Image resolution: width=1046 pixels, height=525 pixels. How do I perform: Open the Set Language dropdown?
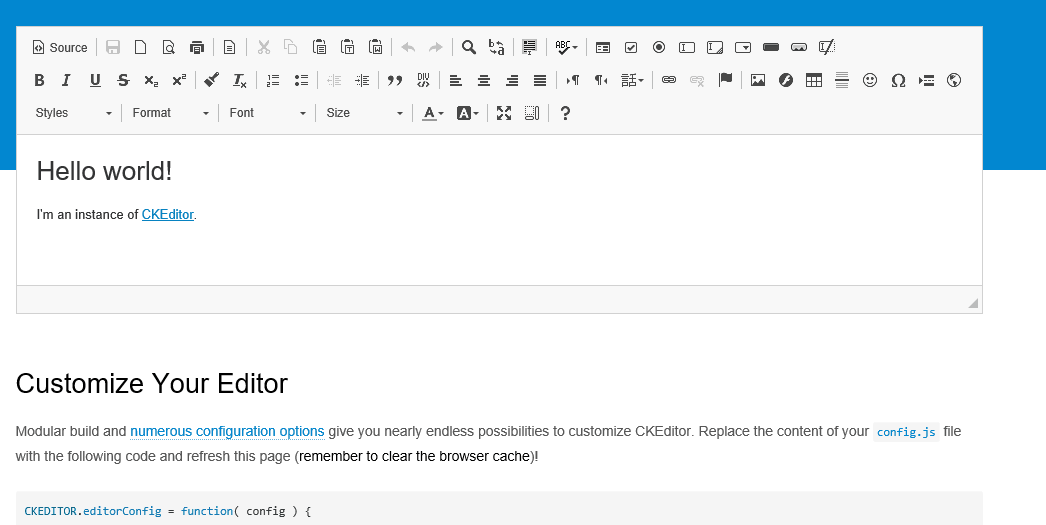pos(632,81)
